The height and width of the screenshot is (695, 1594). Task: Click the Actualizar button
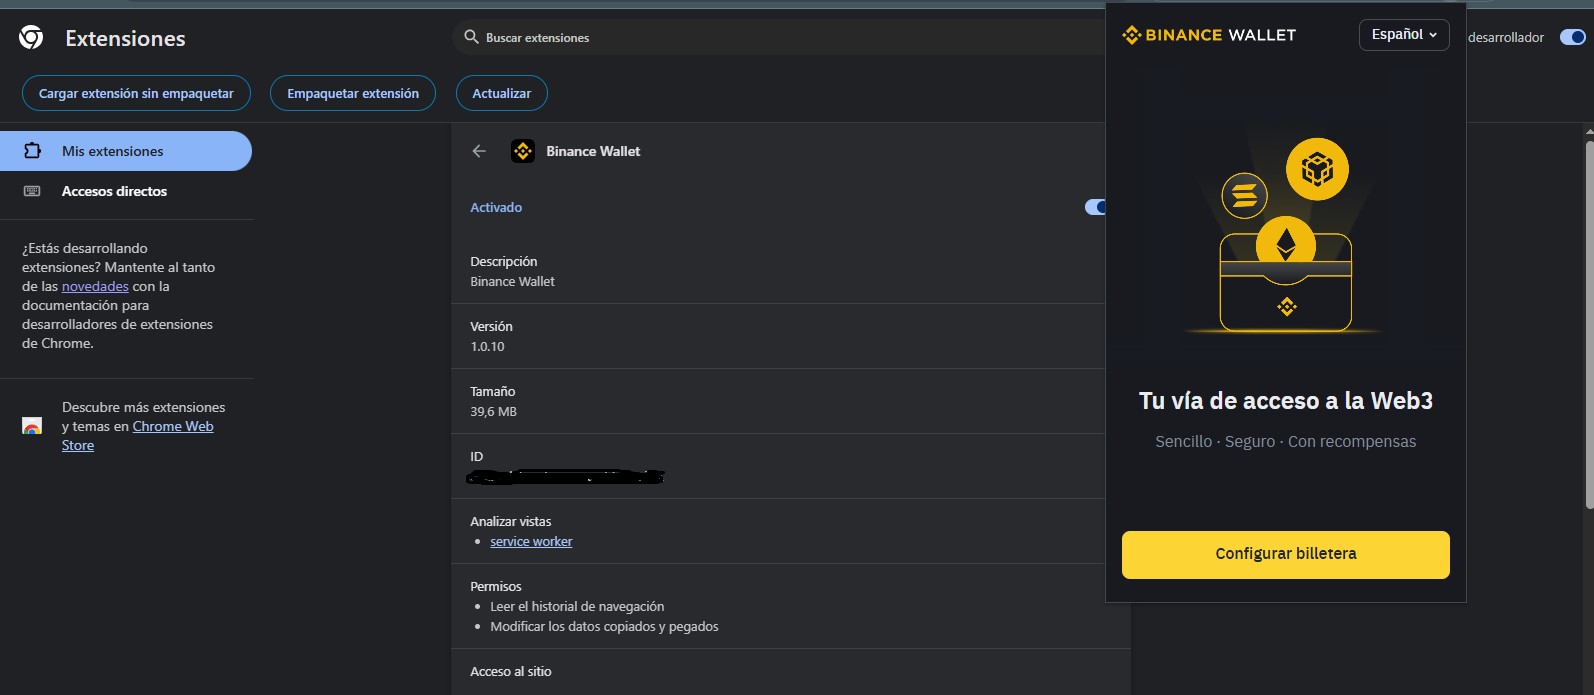click(501, 93)
